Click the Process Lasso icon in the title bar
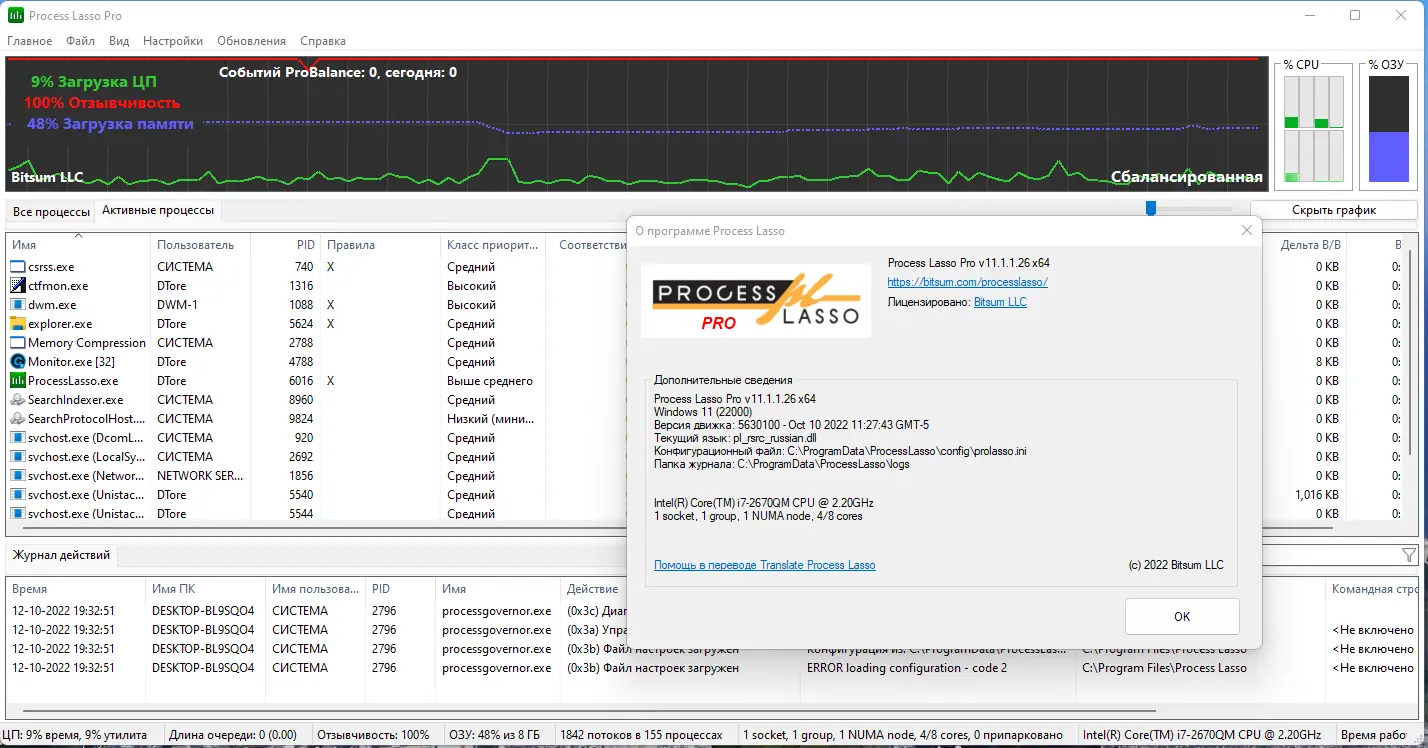1428x748 pixels. tap(17, 15)
